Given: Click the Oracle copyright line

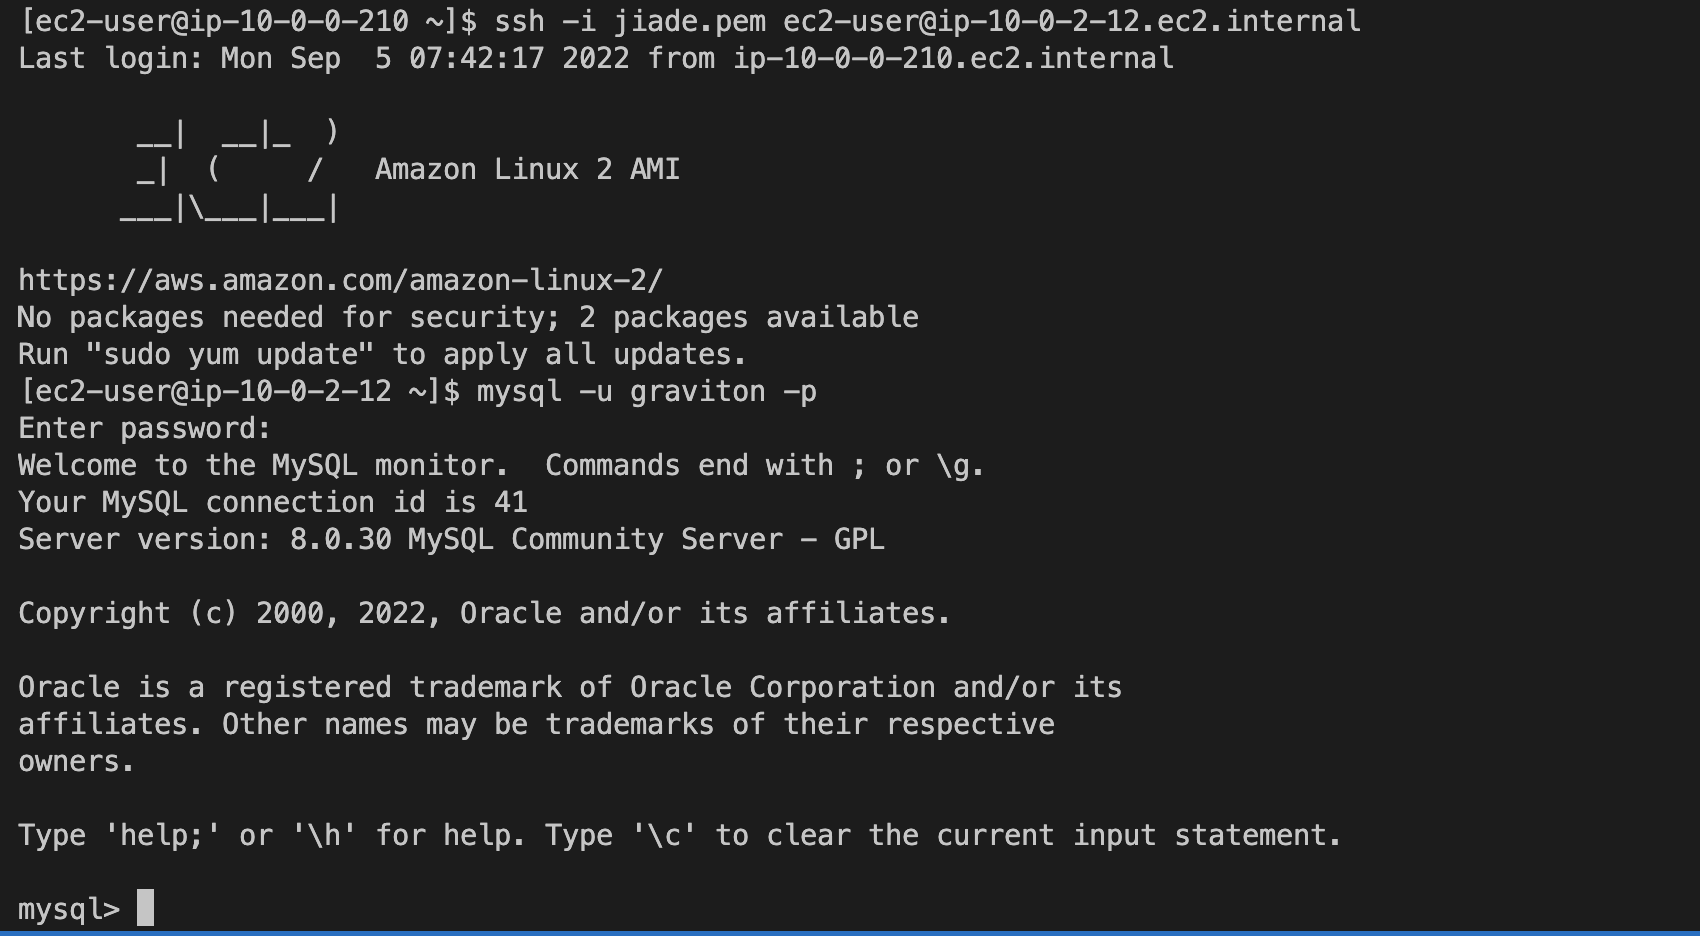Looking at the screenshot, I should pos(484,613).
